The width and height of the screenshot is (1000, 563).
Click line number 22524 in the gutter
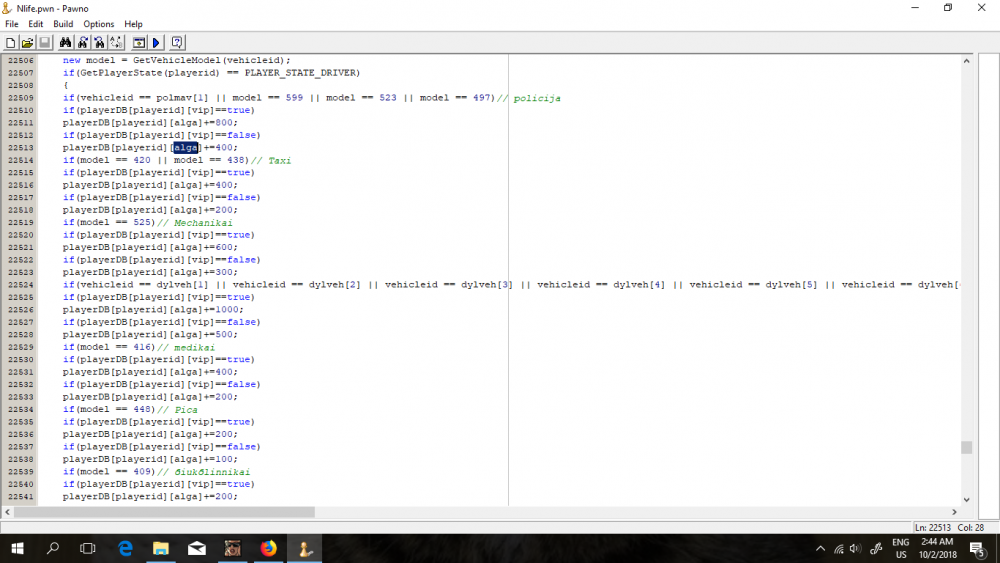click(20, 285)
